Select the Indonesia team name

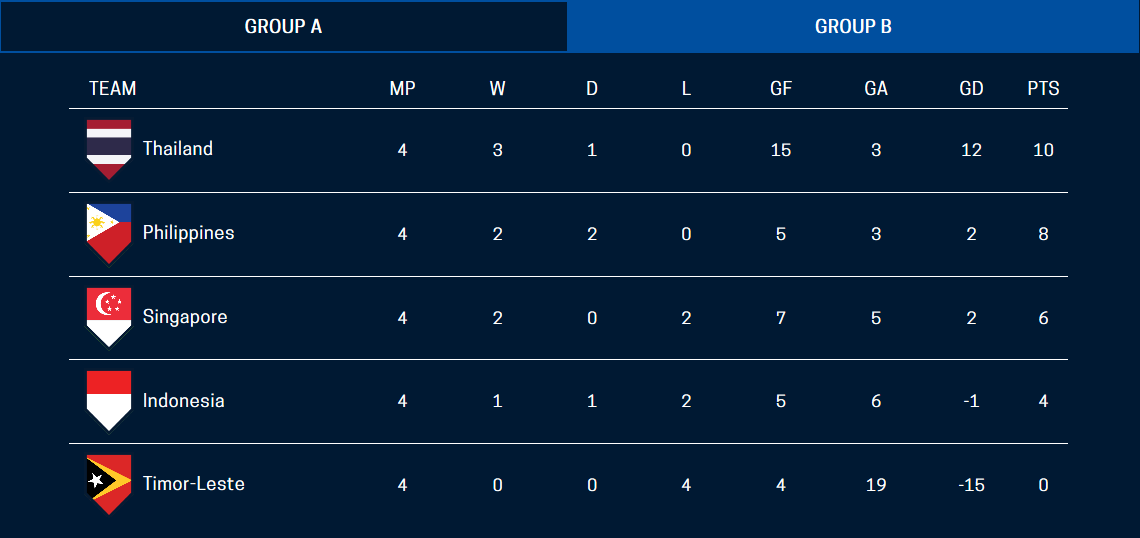pos(183,401)
